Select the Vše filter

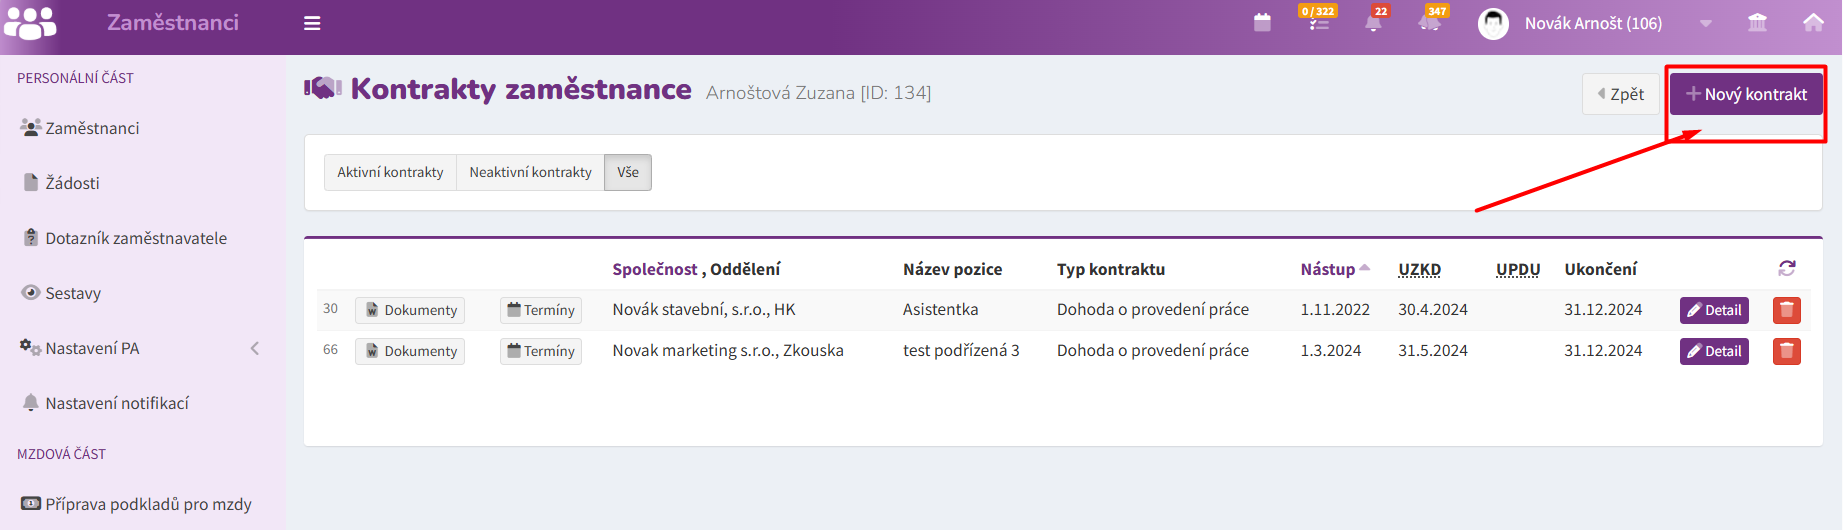pyautogui.click(x=628, y=172)
